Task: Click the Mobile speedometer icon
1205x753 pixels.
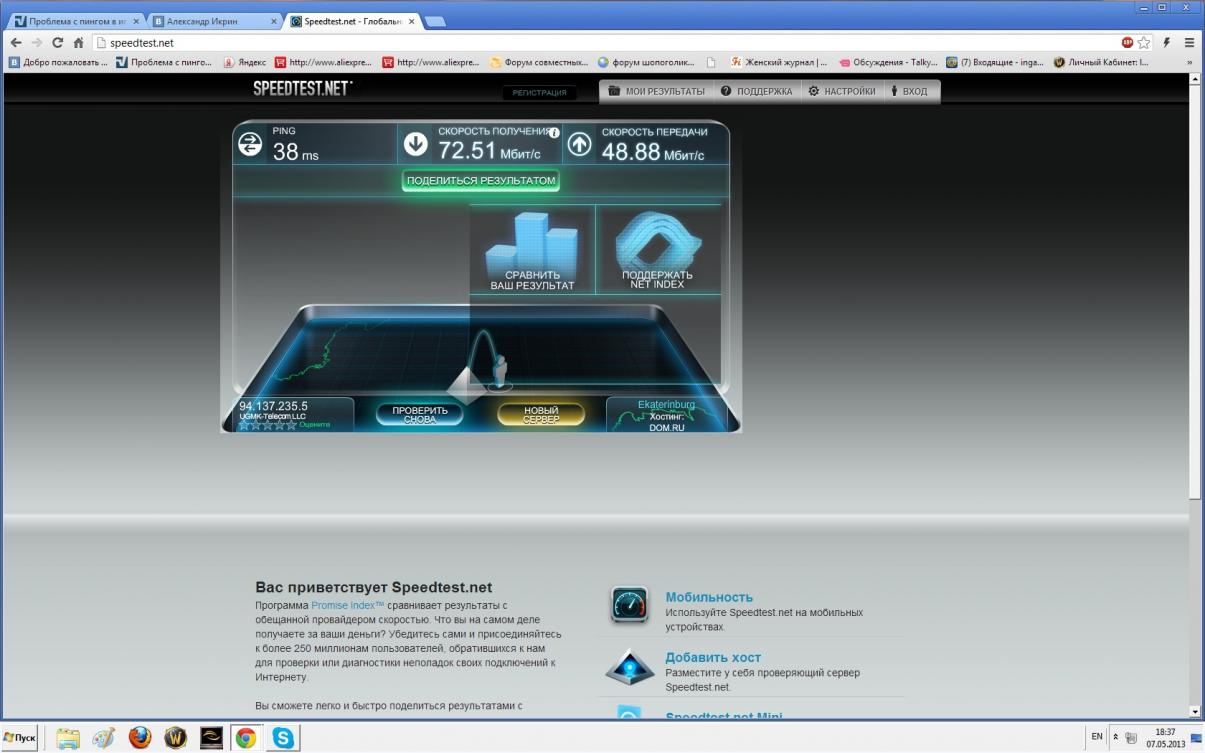Action: point(629,605)
